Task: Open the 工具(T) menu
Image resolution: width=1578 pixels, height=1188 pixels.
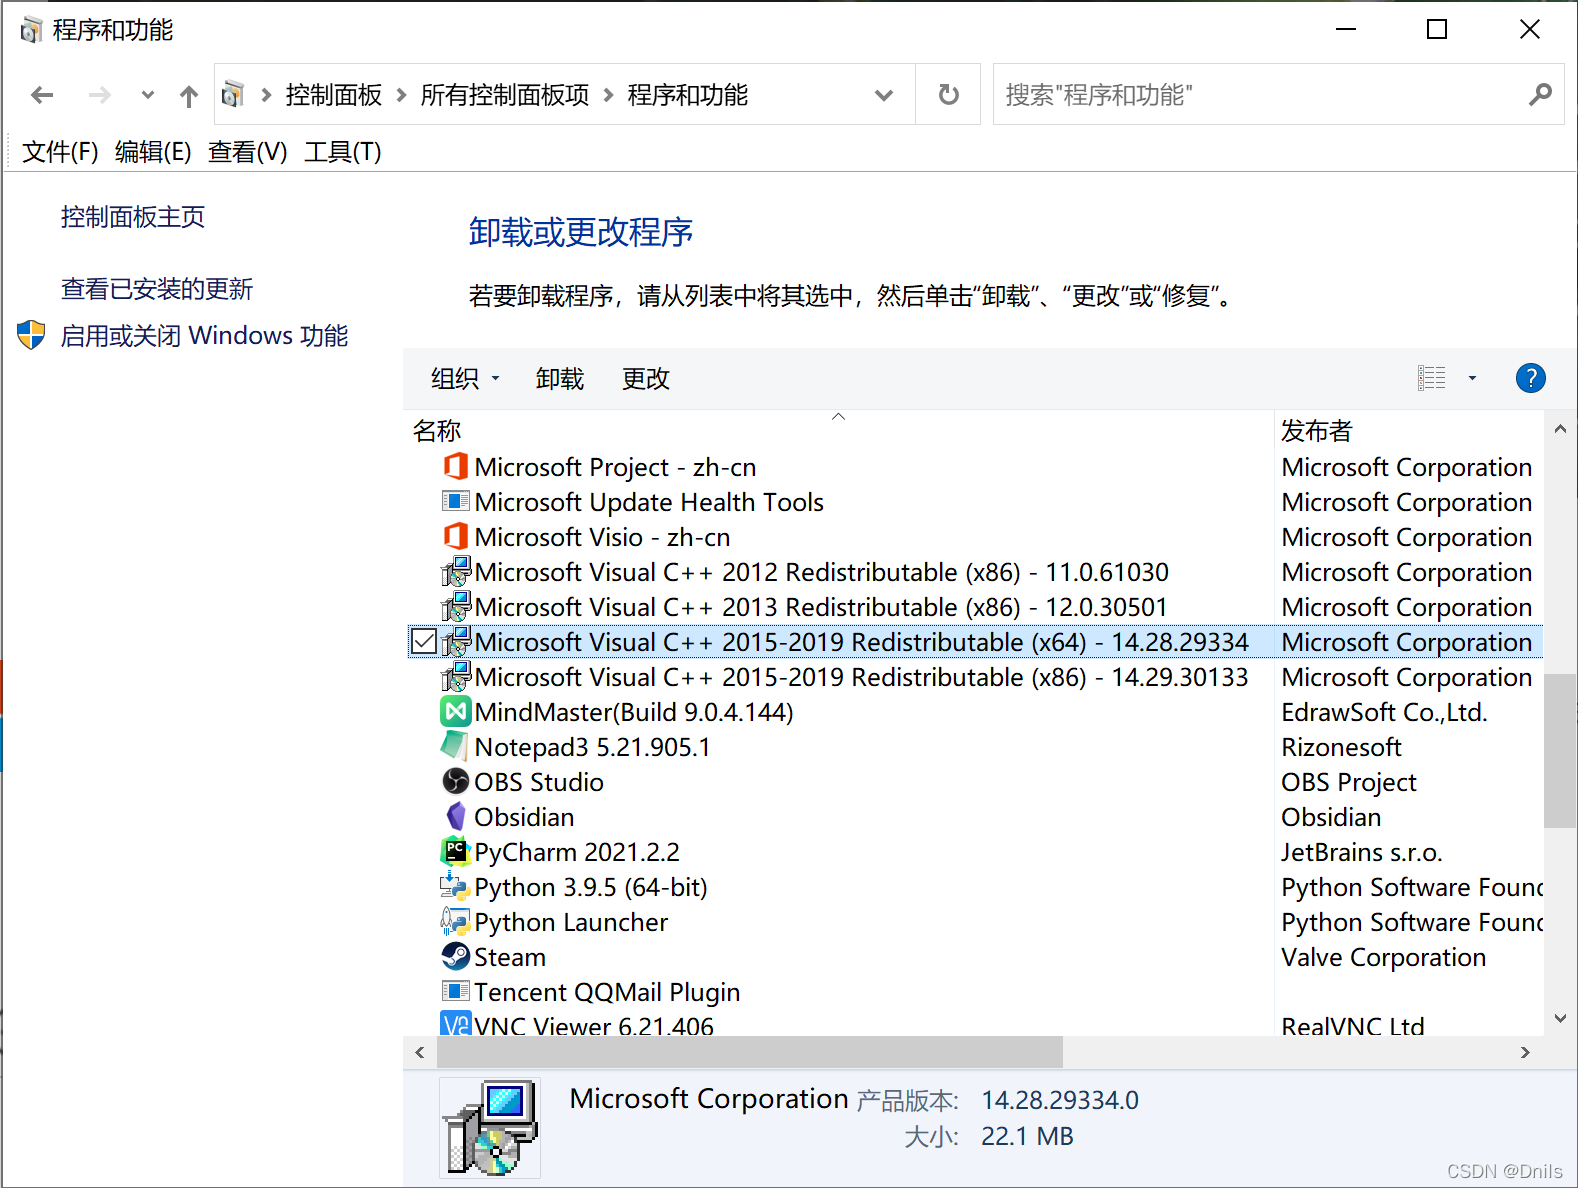Action: tap(343, 151)
